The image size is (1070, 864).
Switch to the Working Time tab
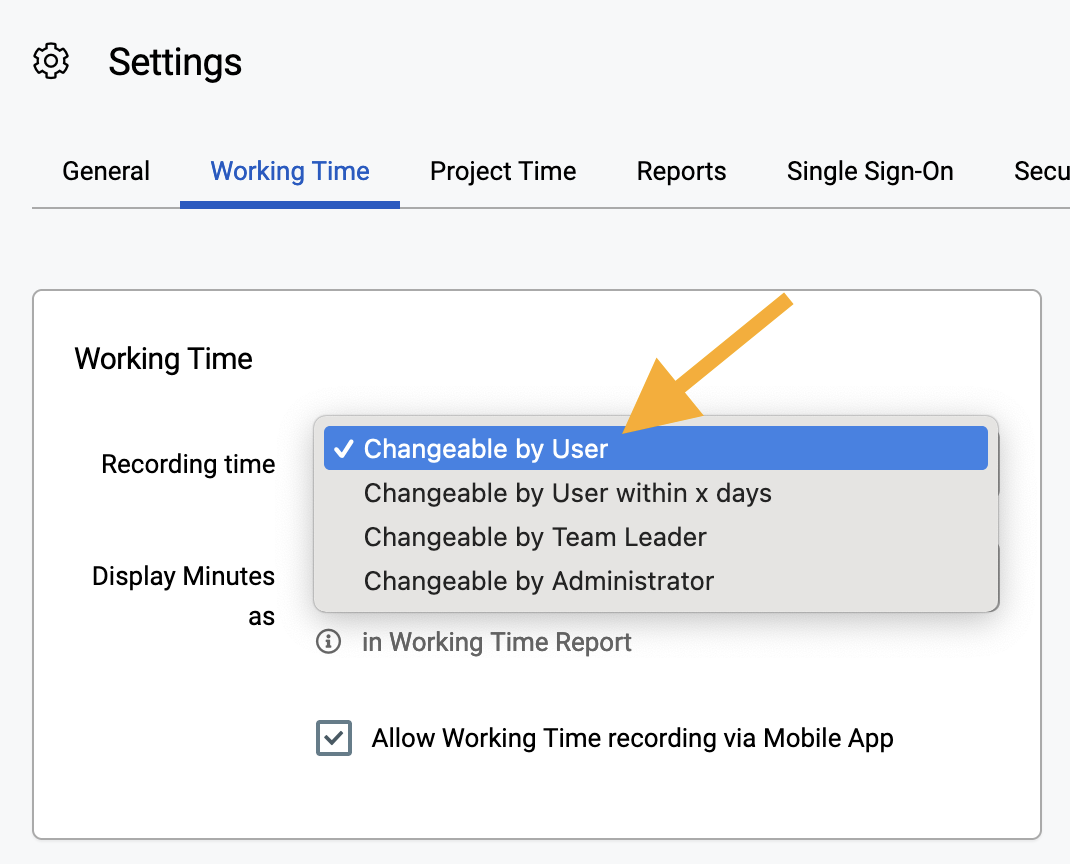[x=290, y=171]
